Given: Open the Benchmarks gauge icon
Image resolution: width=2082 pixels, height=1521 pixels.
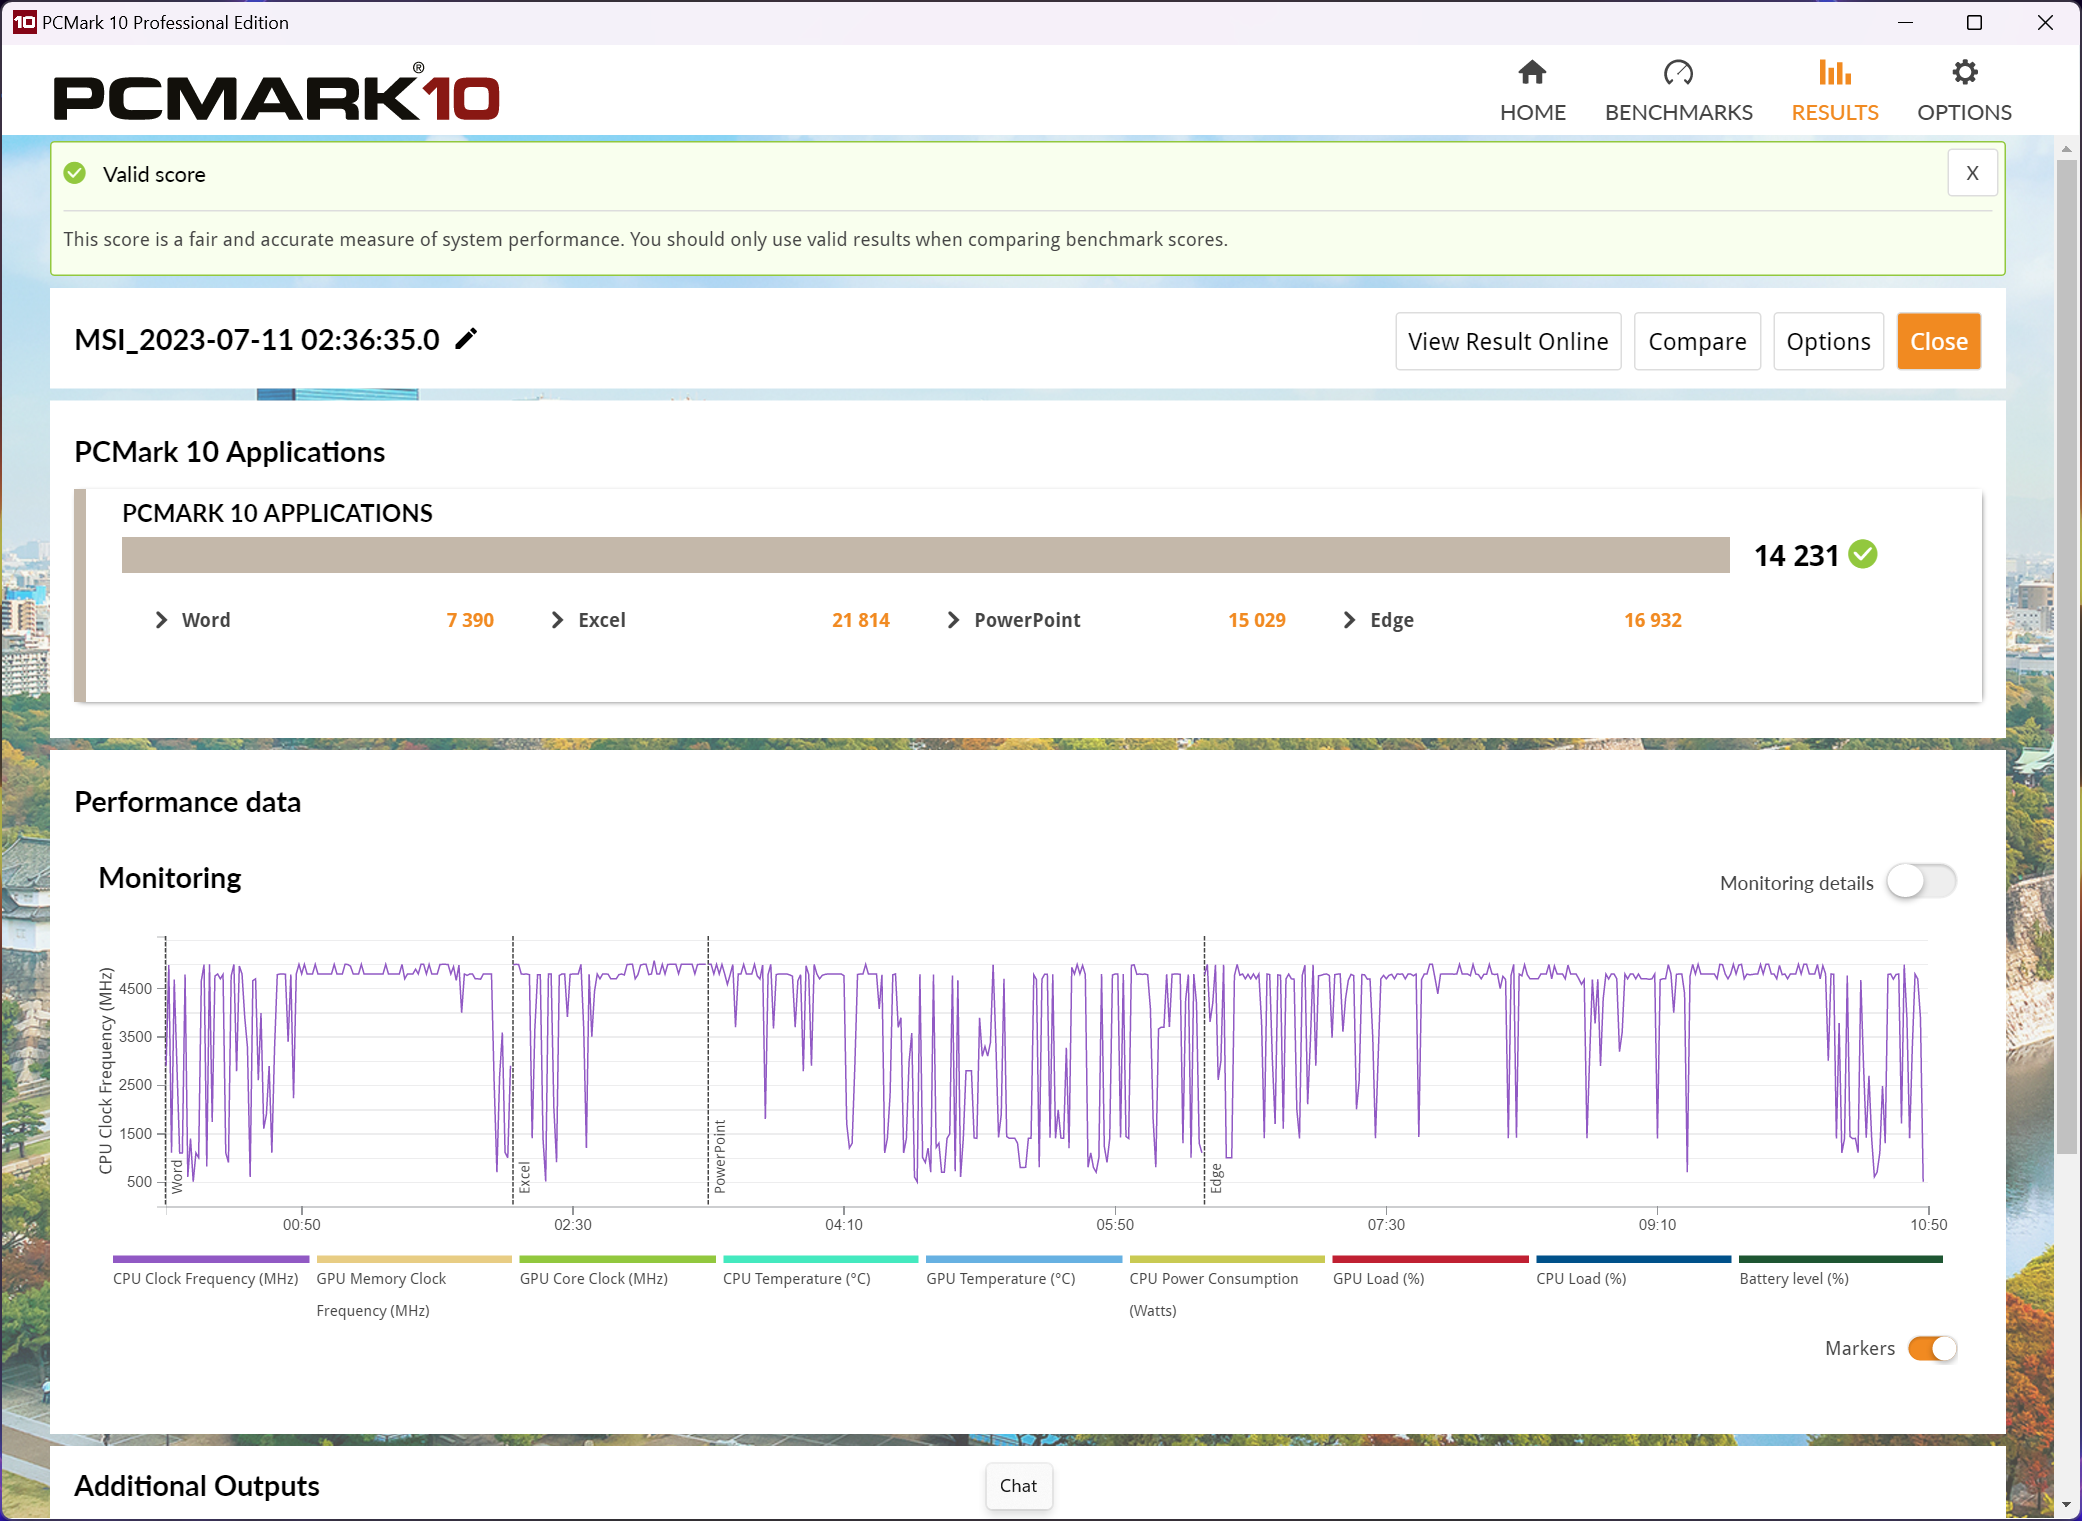Looking at the screenshot, I should (1678, 72).
